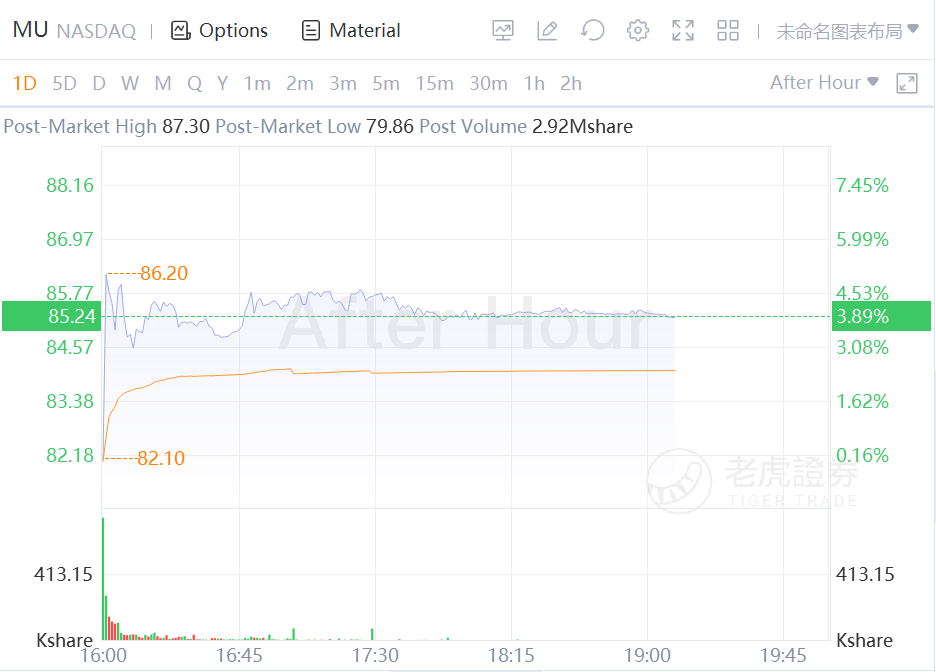
Task: Click the 86.20 high price marker
Action: [164, 273]
